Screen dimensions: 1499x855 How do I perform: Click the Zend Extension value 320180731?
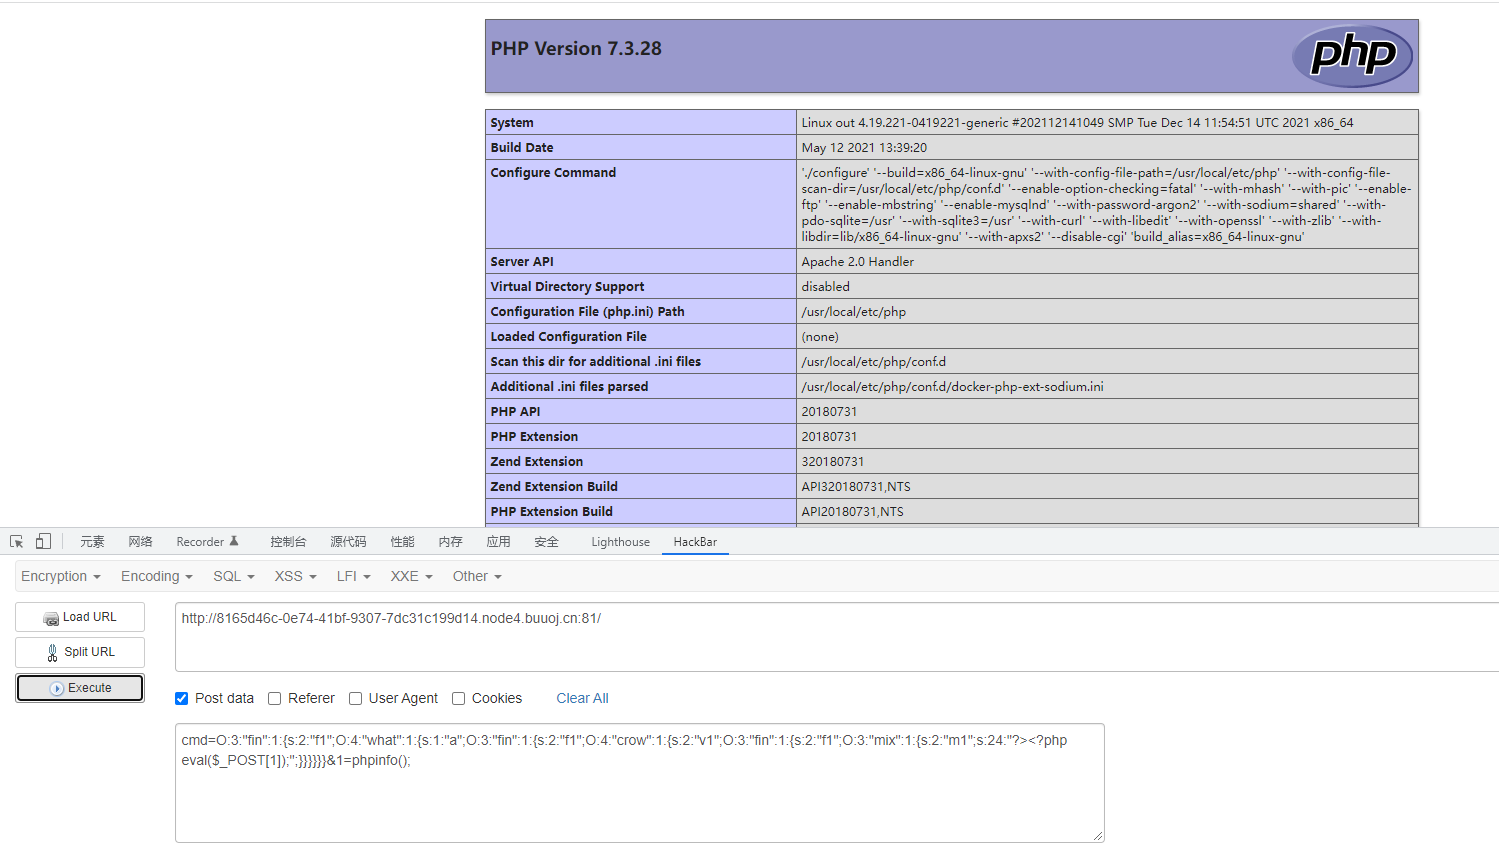tap(832, 461)
